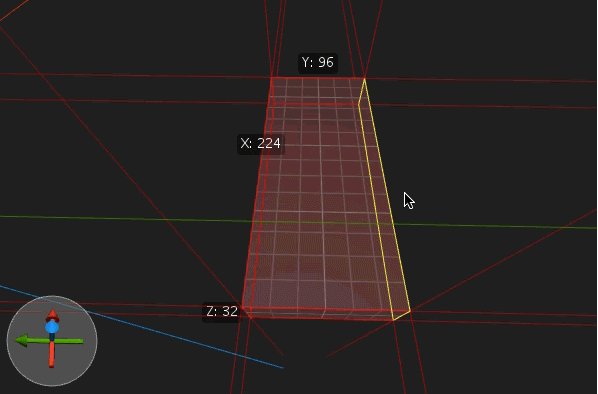Click the green axis line right of brush
Viewport: 598px width, 394px height.
[x=496, y=226]
